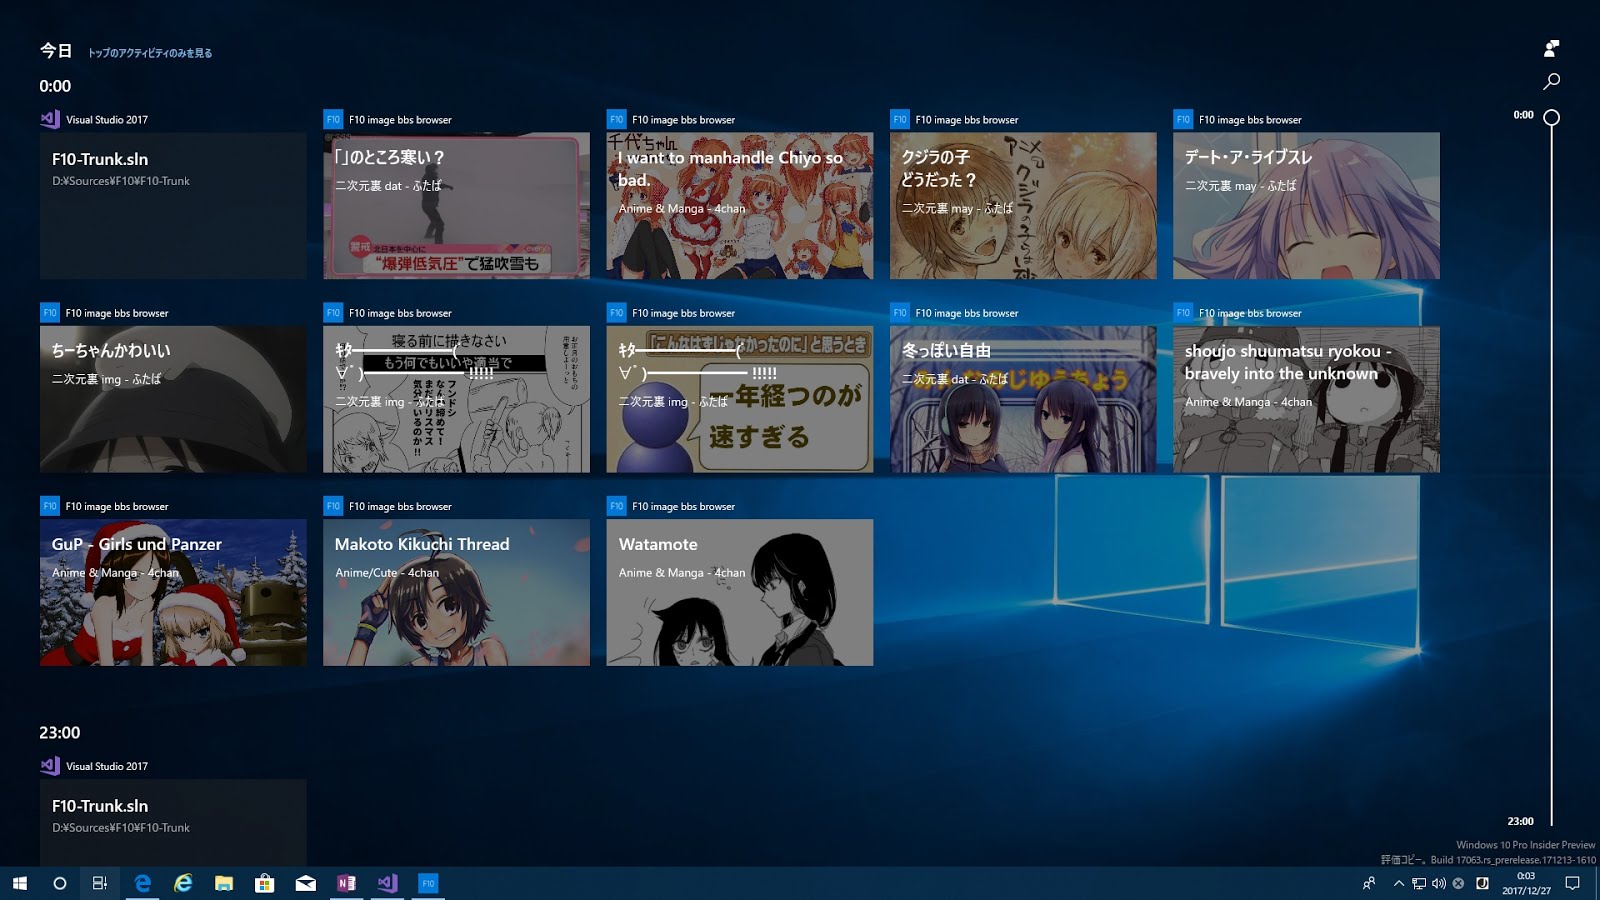Jump to the 23:00 mark on the timeline scrollbar
The height and width of the screenshot is (900, 1600).
click(1520, 821)
